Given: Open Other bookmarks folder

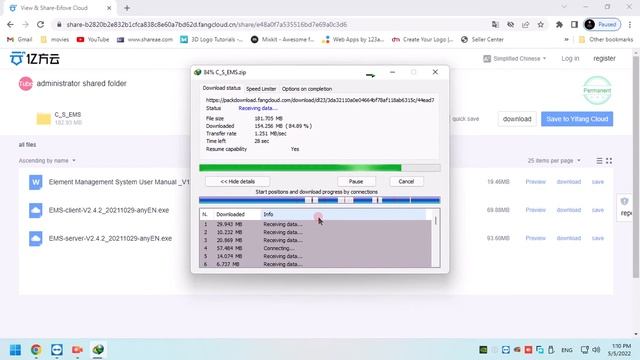Looking at the screenshot, I should [x=606, y=40].
